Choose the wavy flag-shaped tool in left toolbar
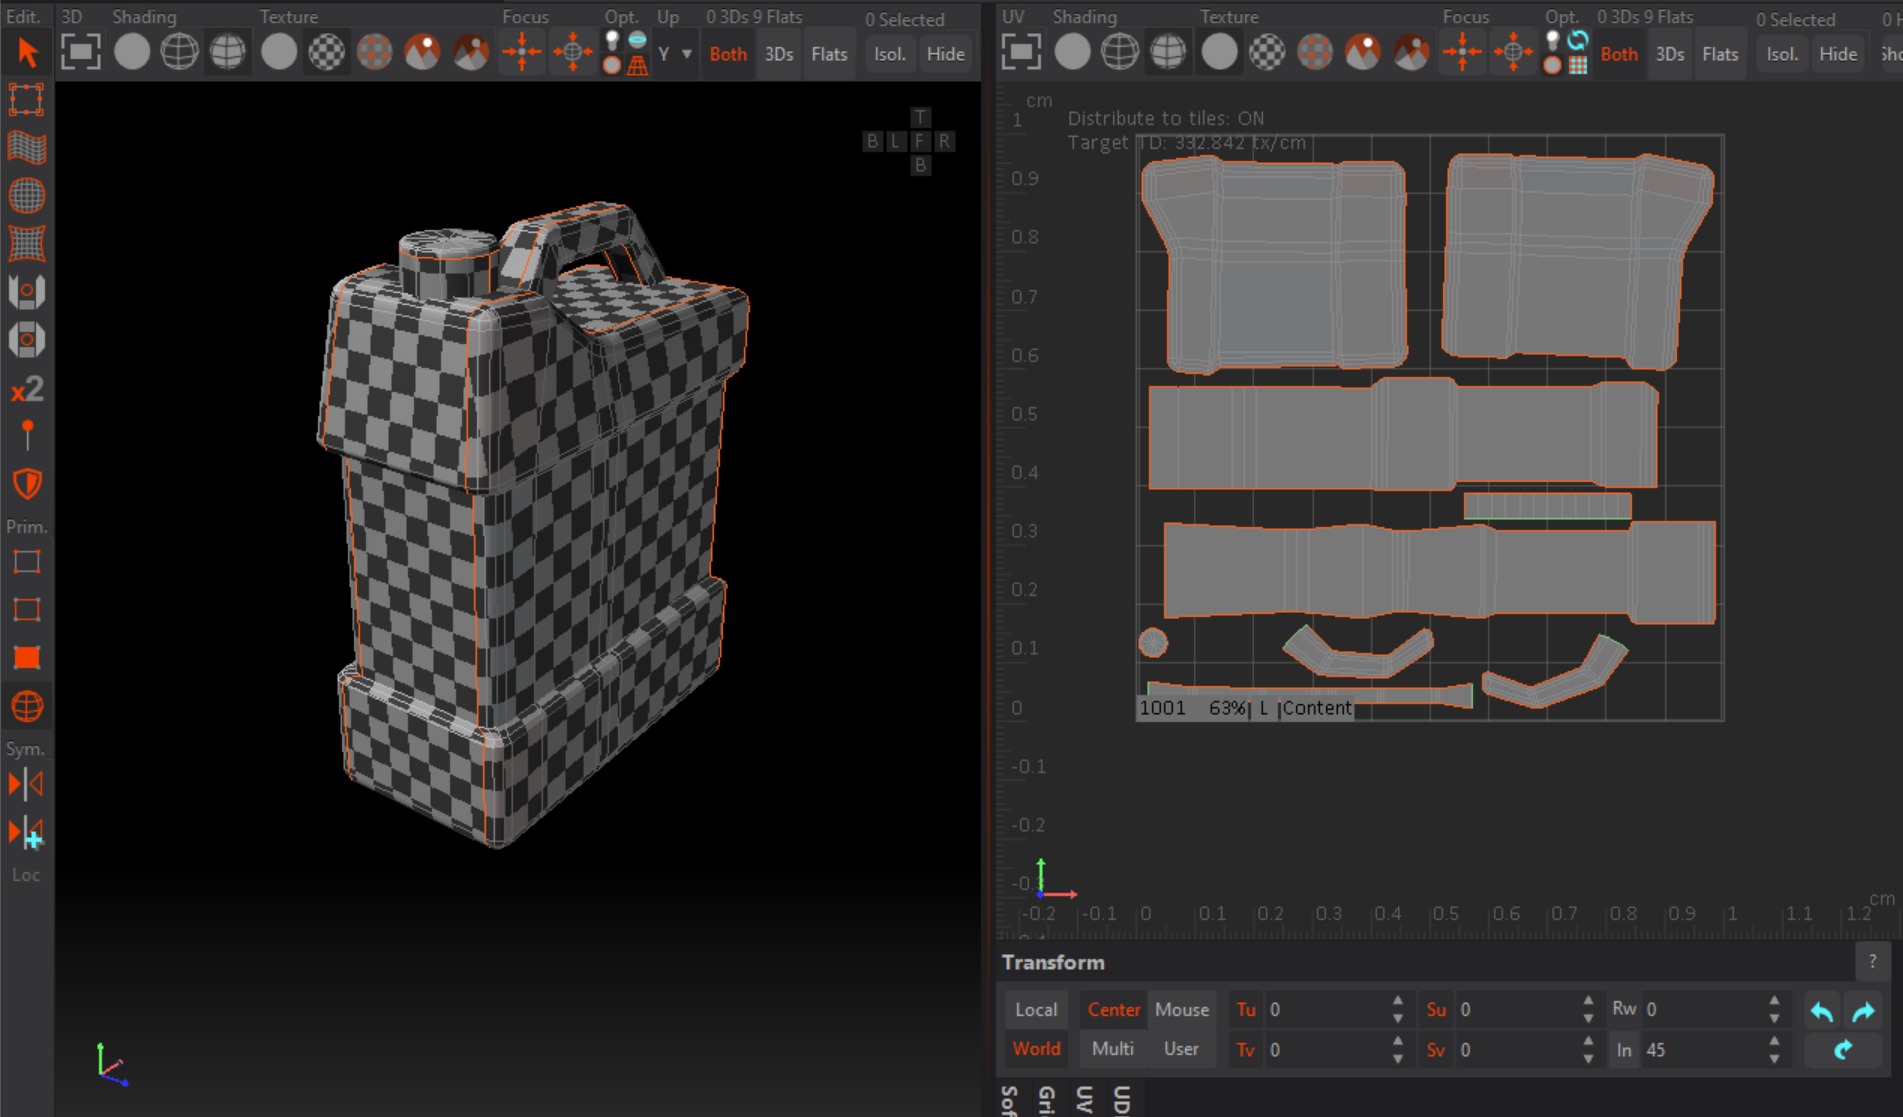This screenshot has width=1903, height=1117. (27, 147)
